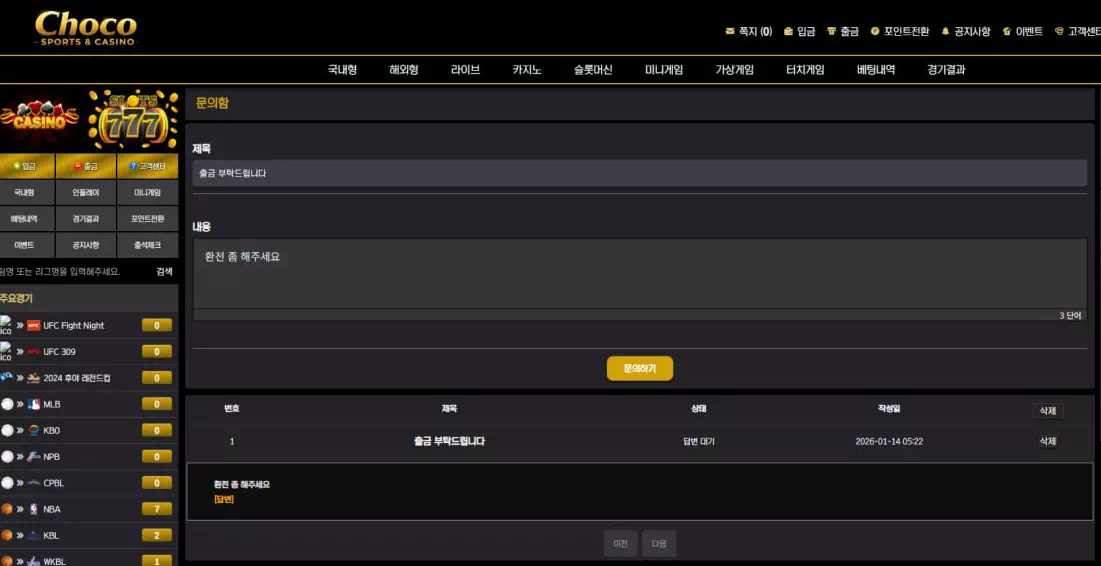Click the 다음 pagination button
Image resolution: width=1101 pixels, height=566 pixels.
coord(659,544)
